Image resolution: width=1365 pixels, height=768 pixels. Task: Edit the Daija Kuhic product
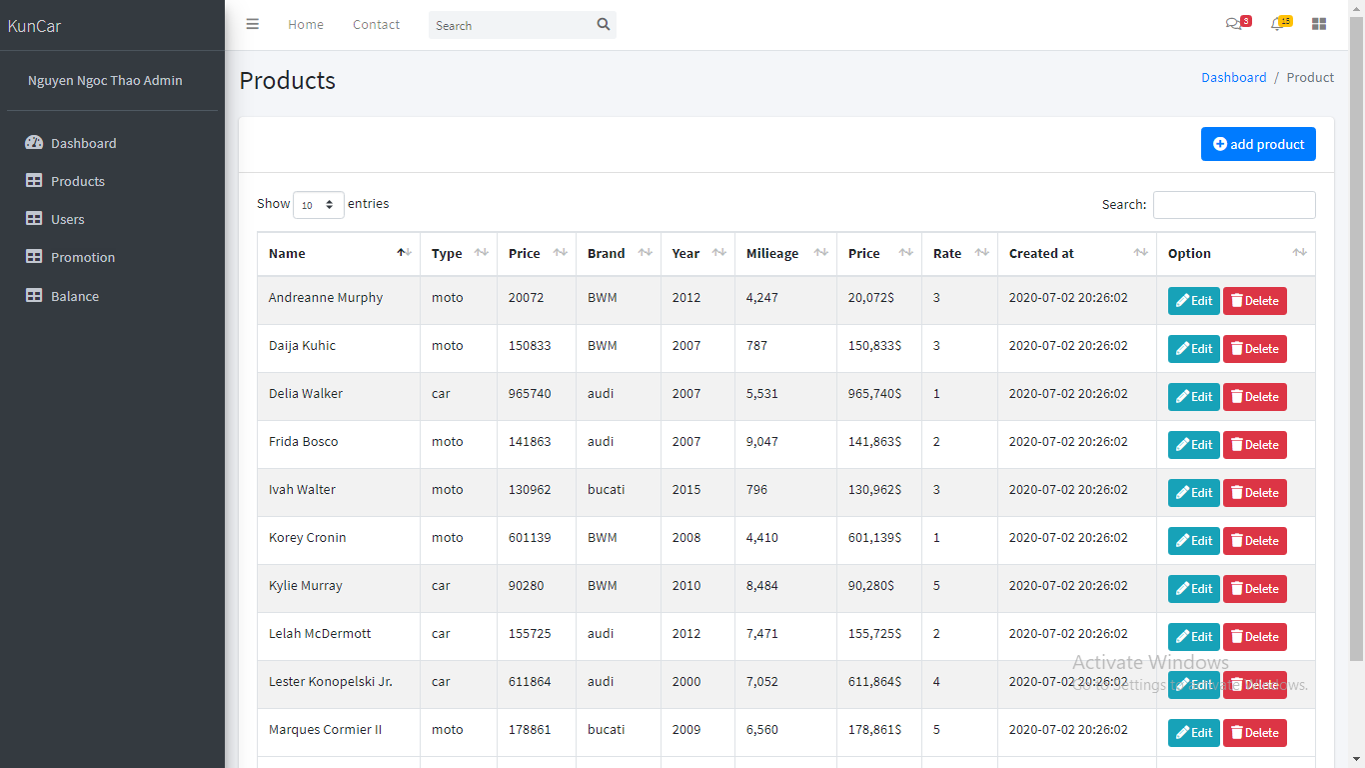point(1194,349)
